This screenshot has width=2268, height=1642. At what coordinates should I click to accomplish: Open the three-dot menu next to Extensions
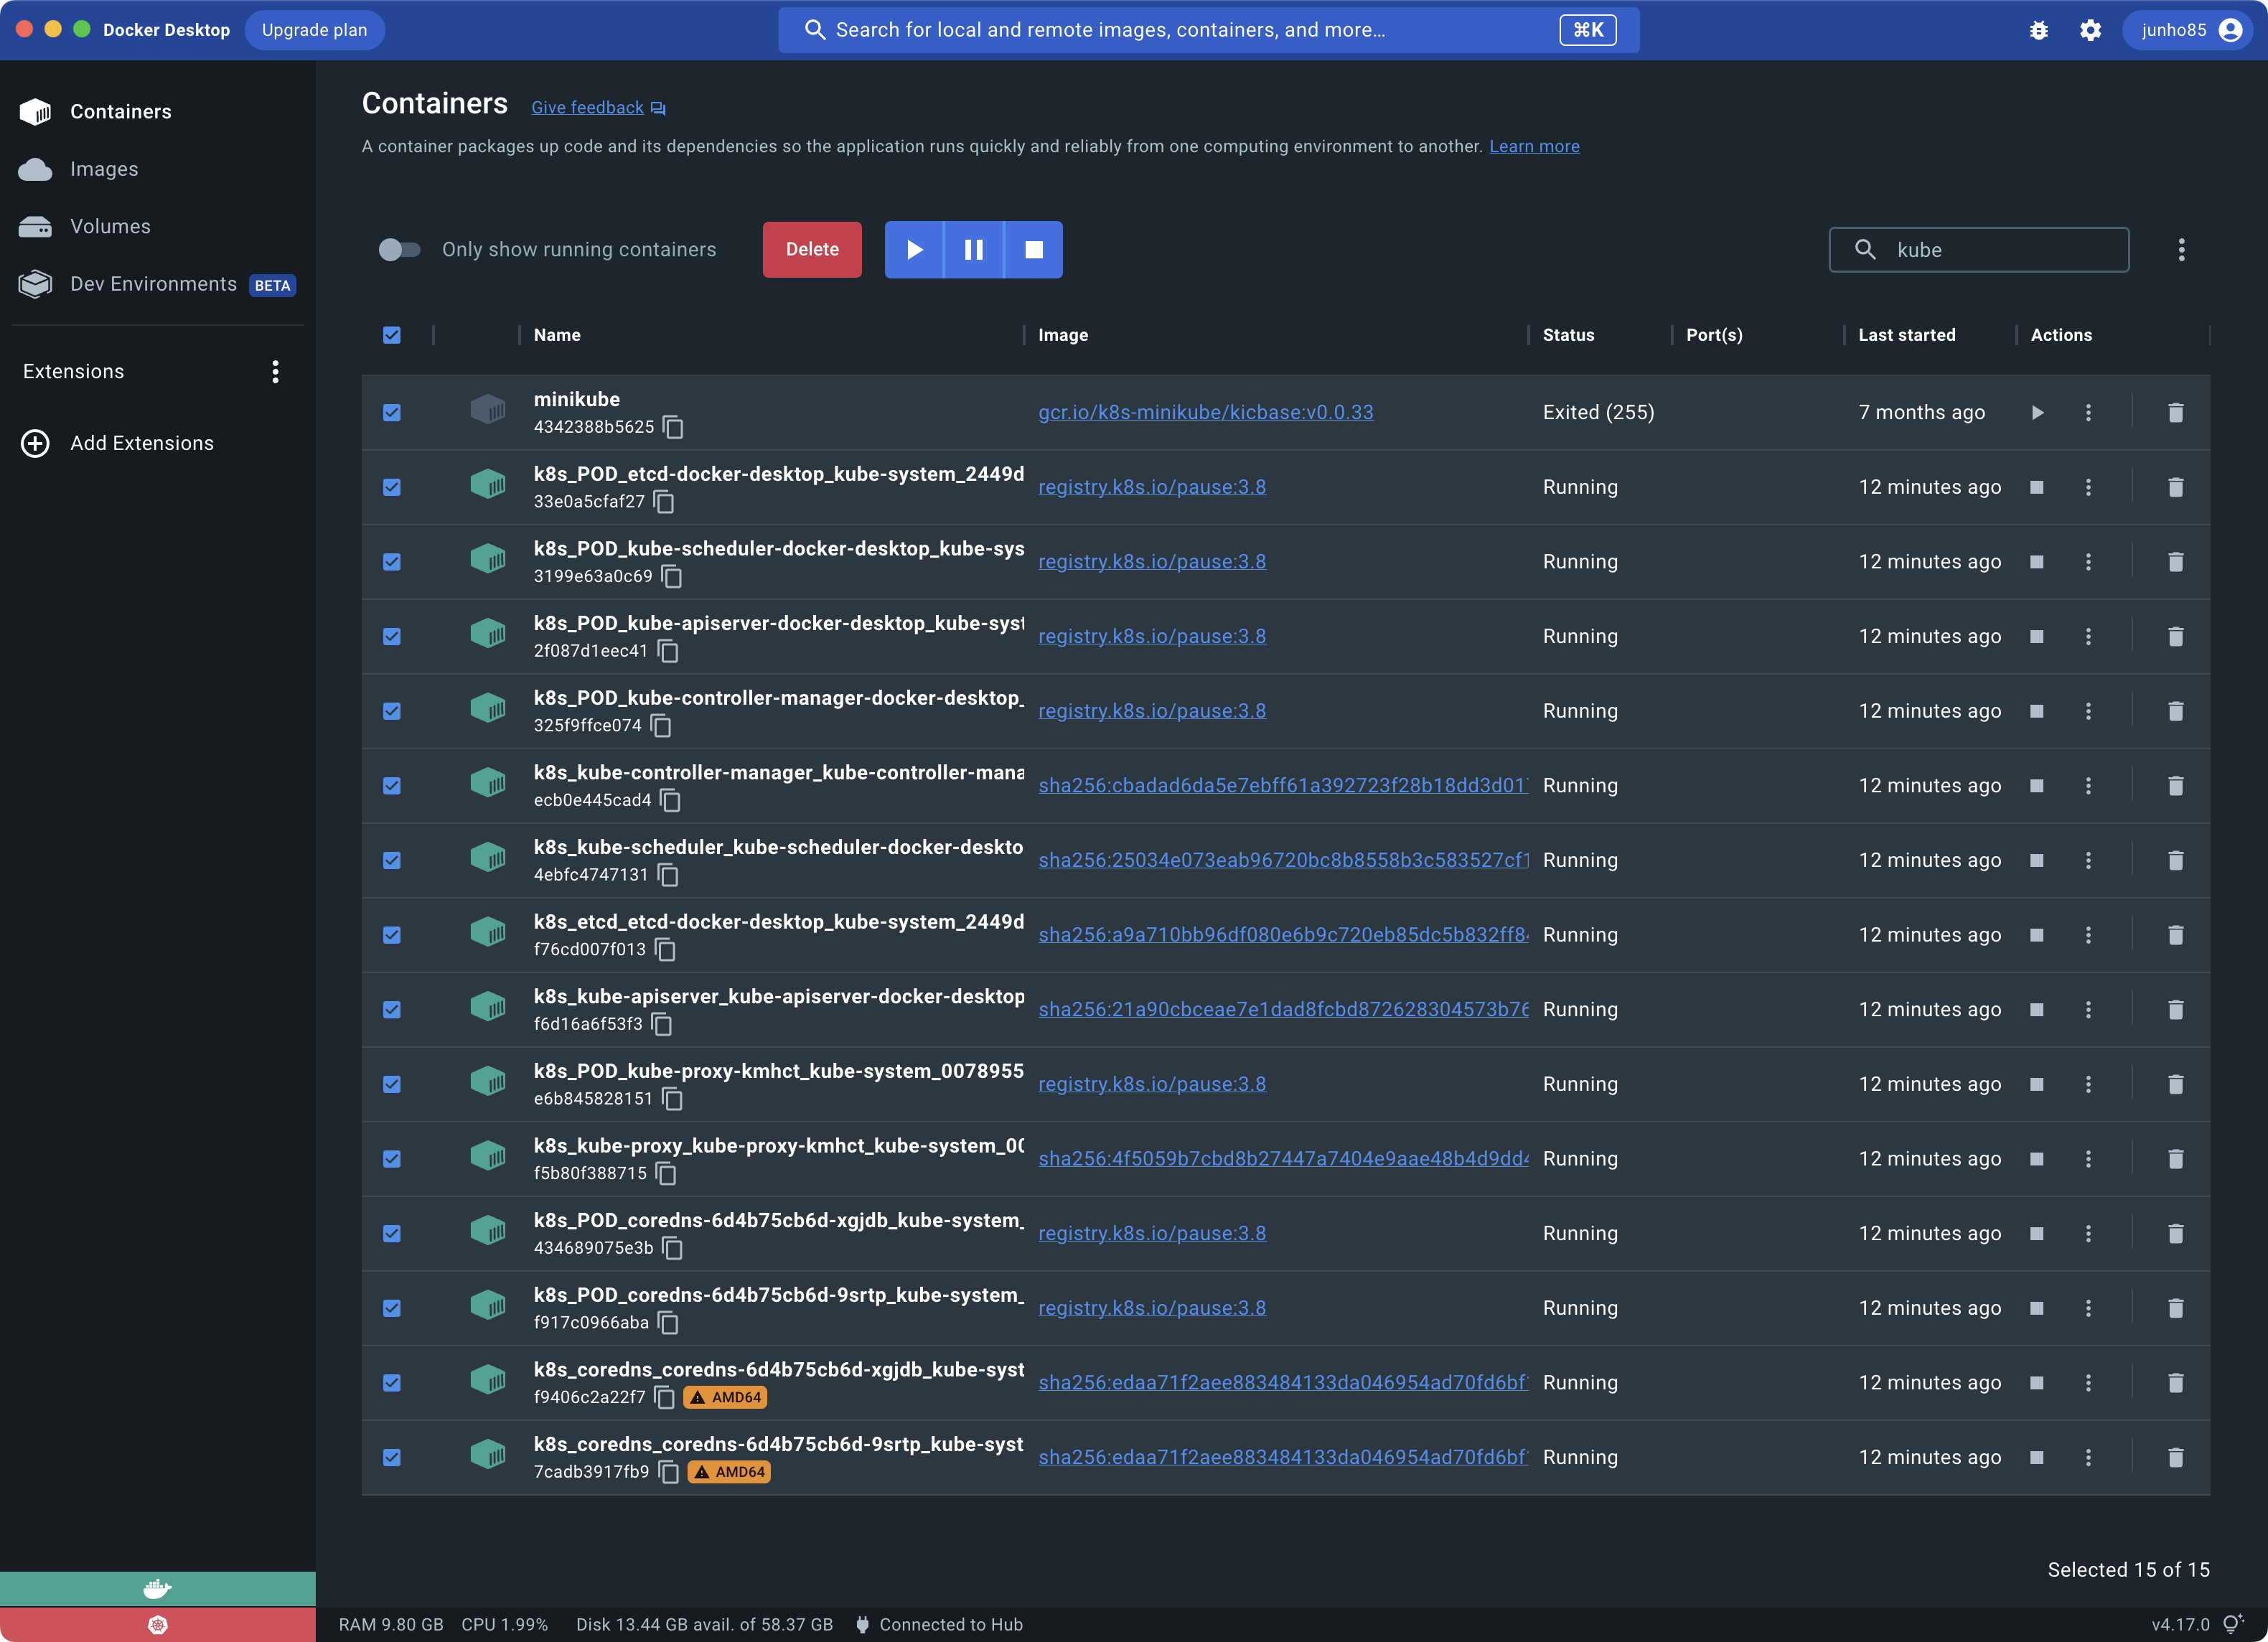(275, 372)
